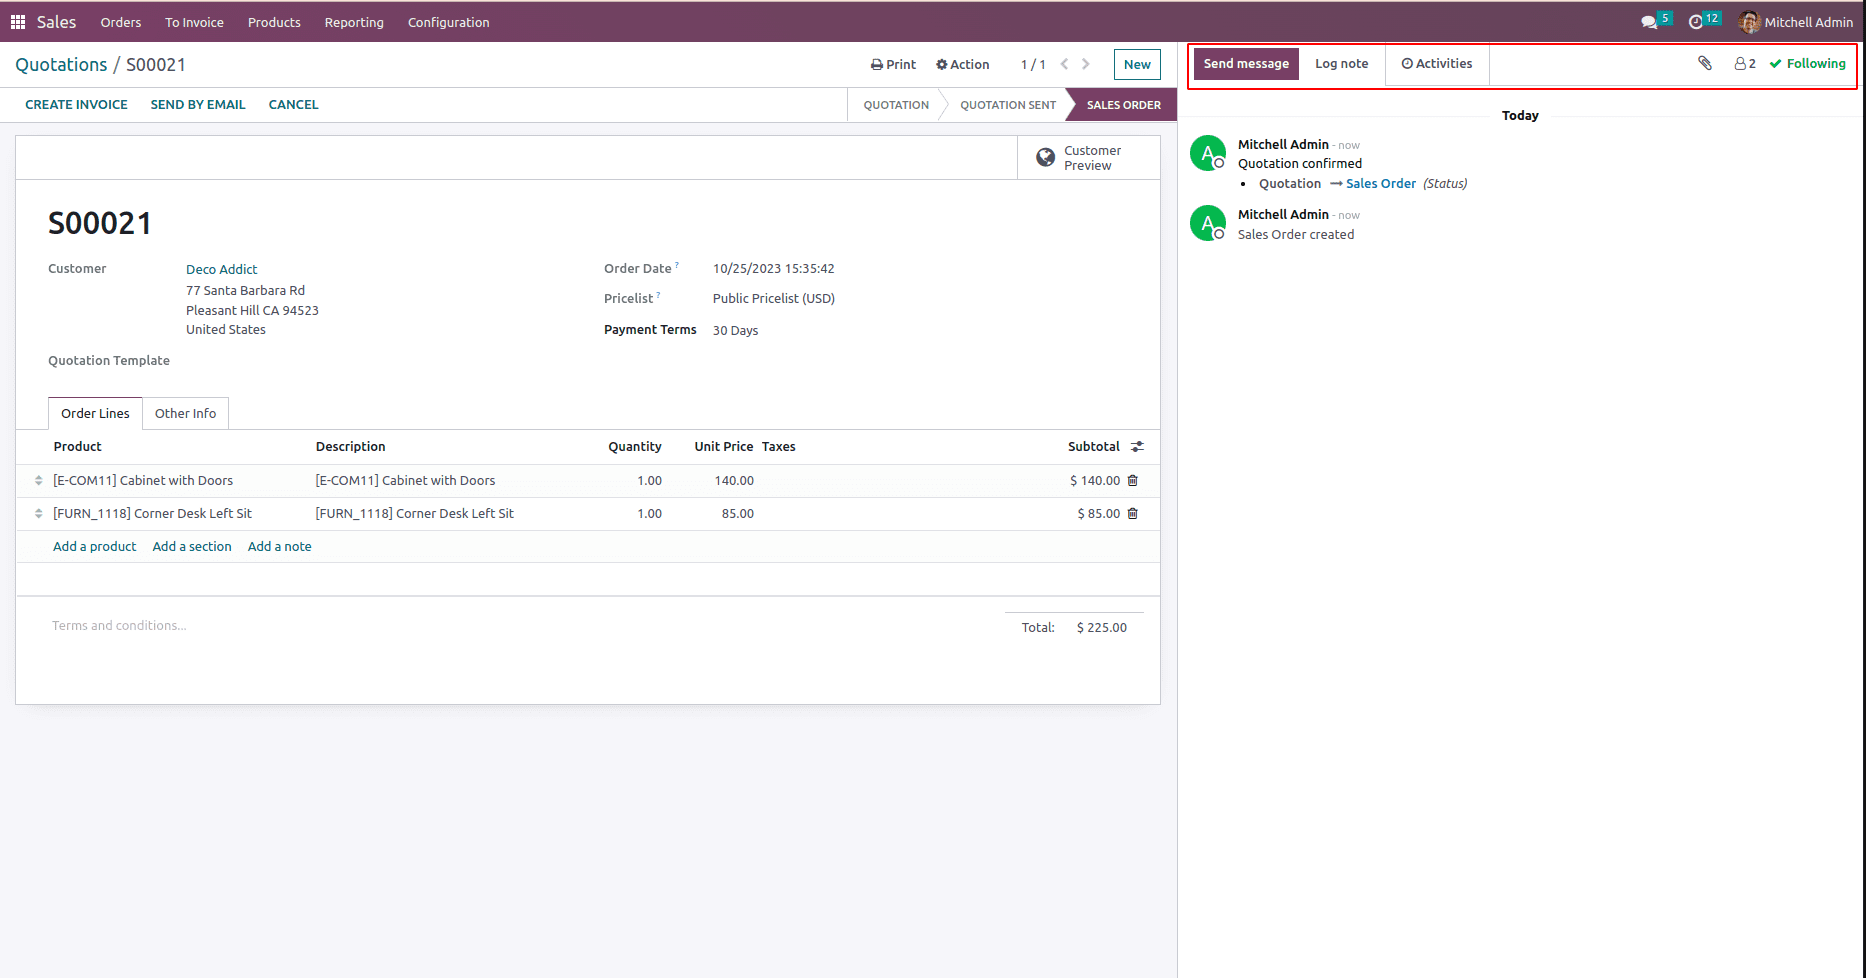This screenshot has height=978, width=1866.
Task: Go to previous record arrow
Action: click(x=1064, y=64)
